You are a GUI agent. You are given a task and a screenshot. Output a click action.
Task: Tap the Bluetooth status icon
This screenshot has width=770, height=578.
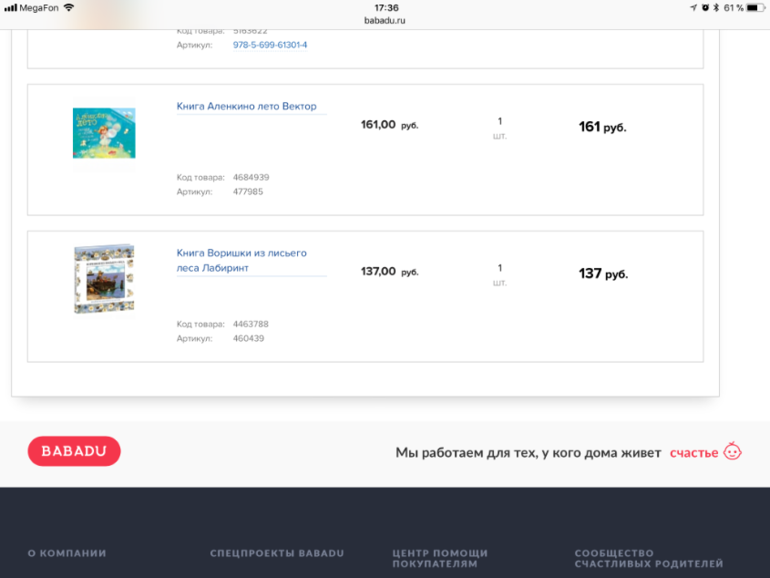pos(716,7)
